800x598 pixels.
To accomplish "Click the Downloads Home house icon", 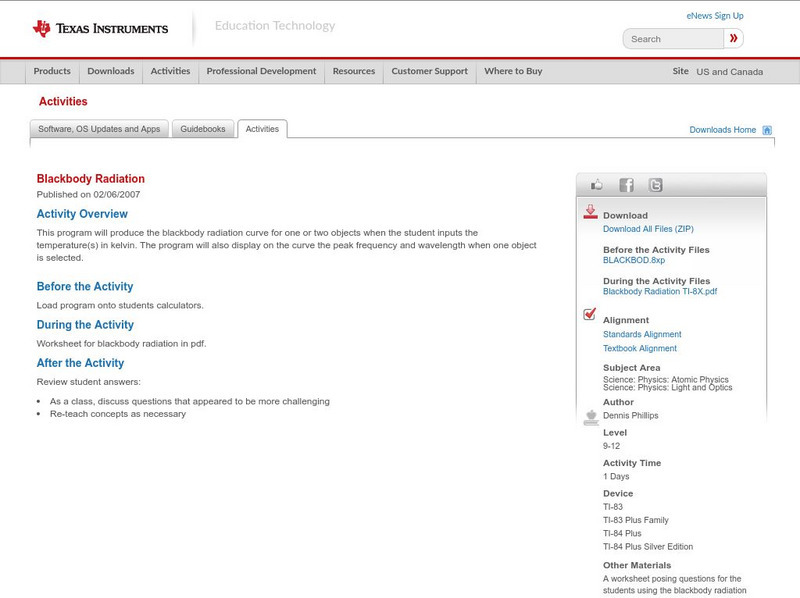I will point(767,130).
